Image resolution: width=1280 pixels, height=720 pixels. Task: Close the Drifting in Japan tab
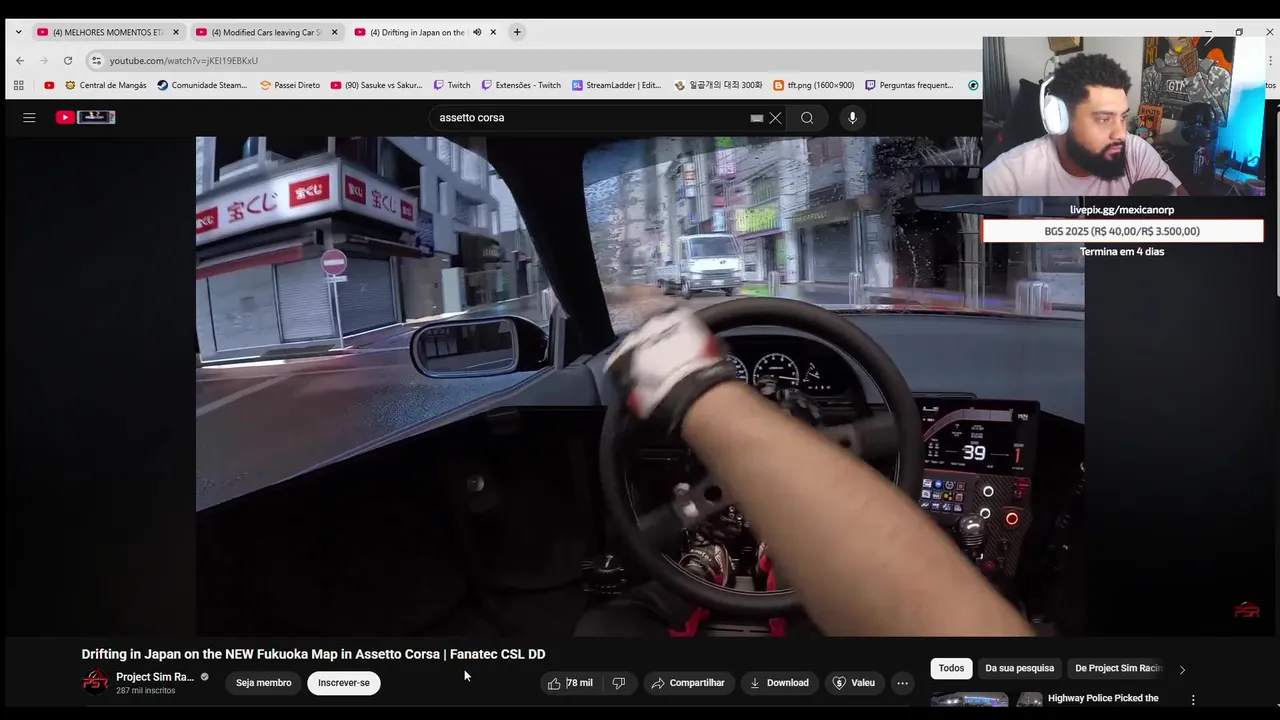(x=493, y=32)
